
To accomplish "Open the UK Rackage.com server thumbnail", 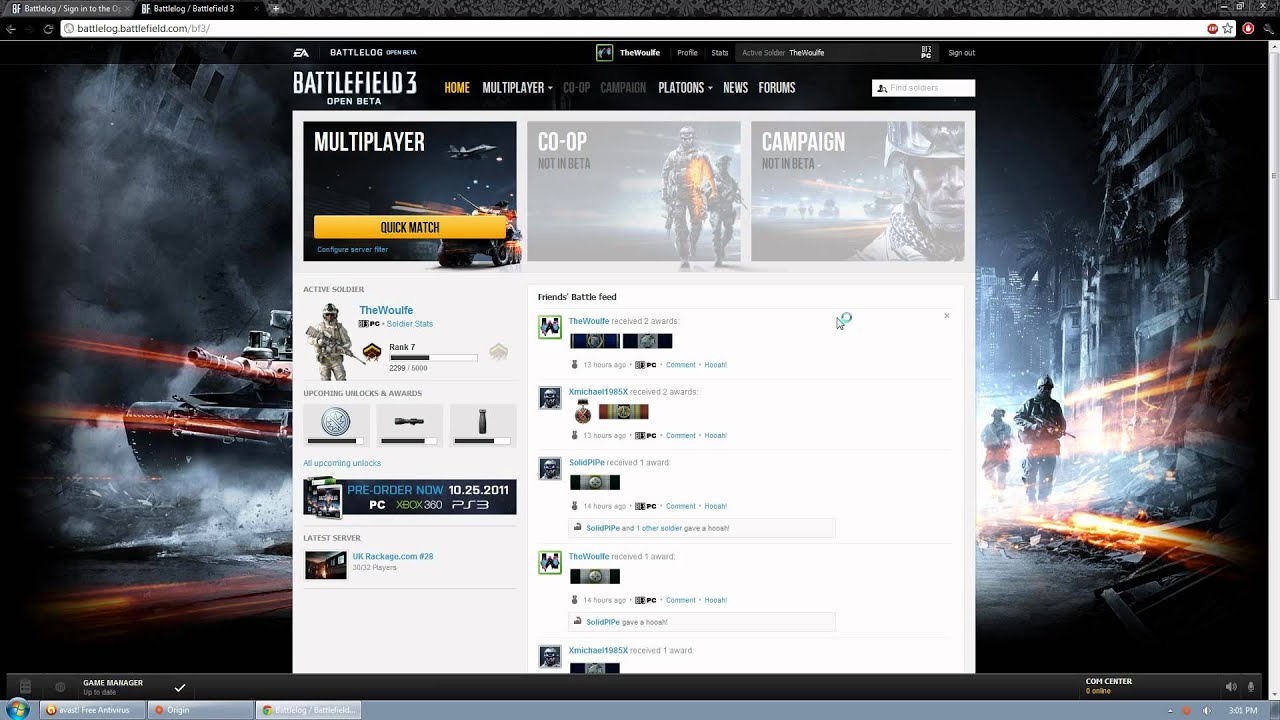I will pyautogui.click(x=326, y=565).
